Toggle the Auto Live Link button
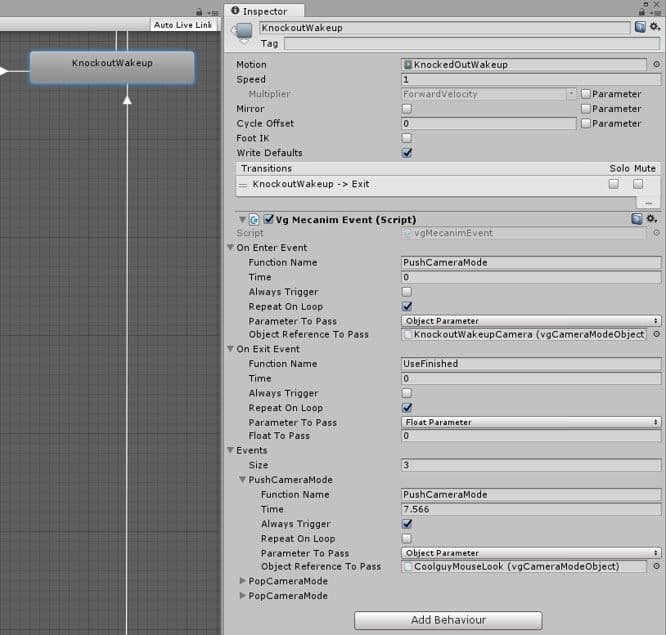Screen dimensions: 666x635 [x=182, y=25]
